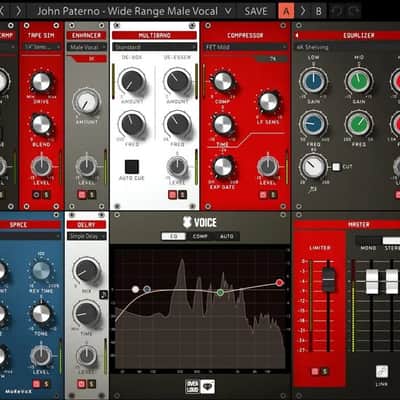Toggle the Delay tempo sync note icon
Screen dimensions: 400x400
103,294
